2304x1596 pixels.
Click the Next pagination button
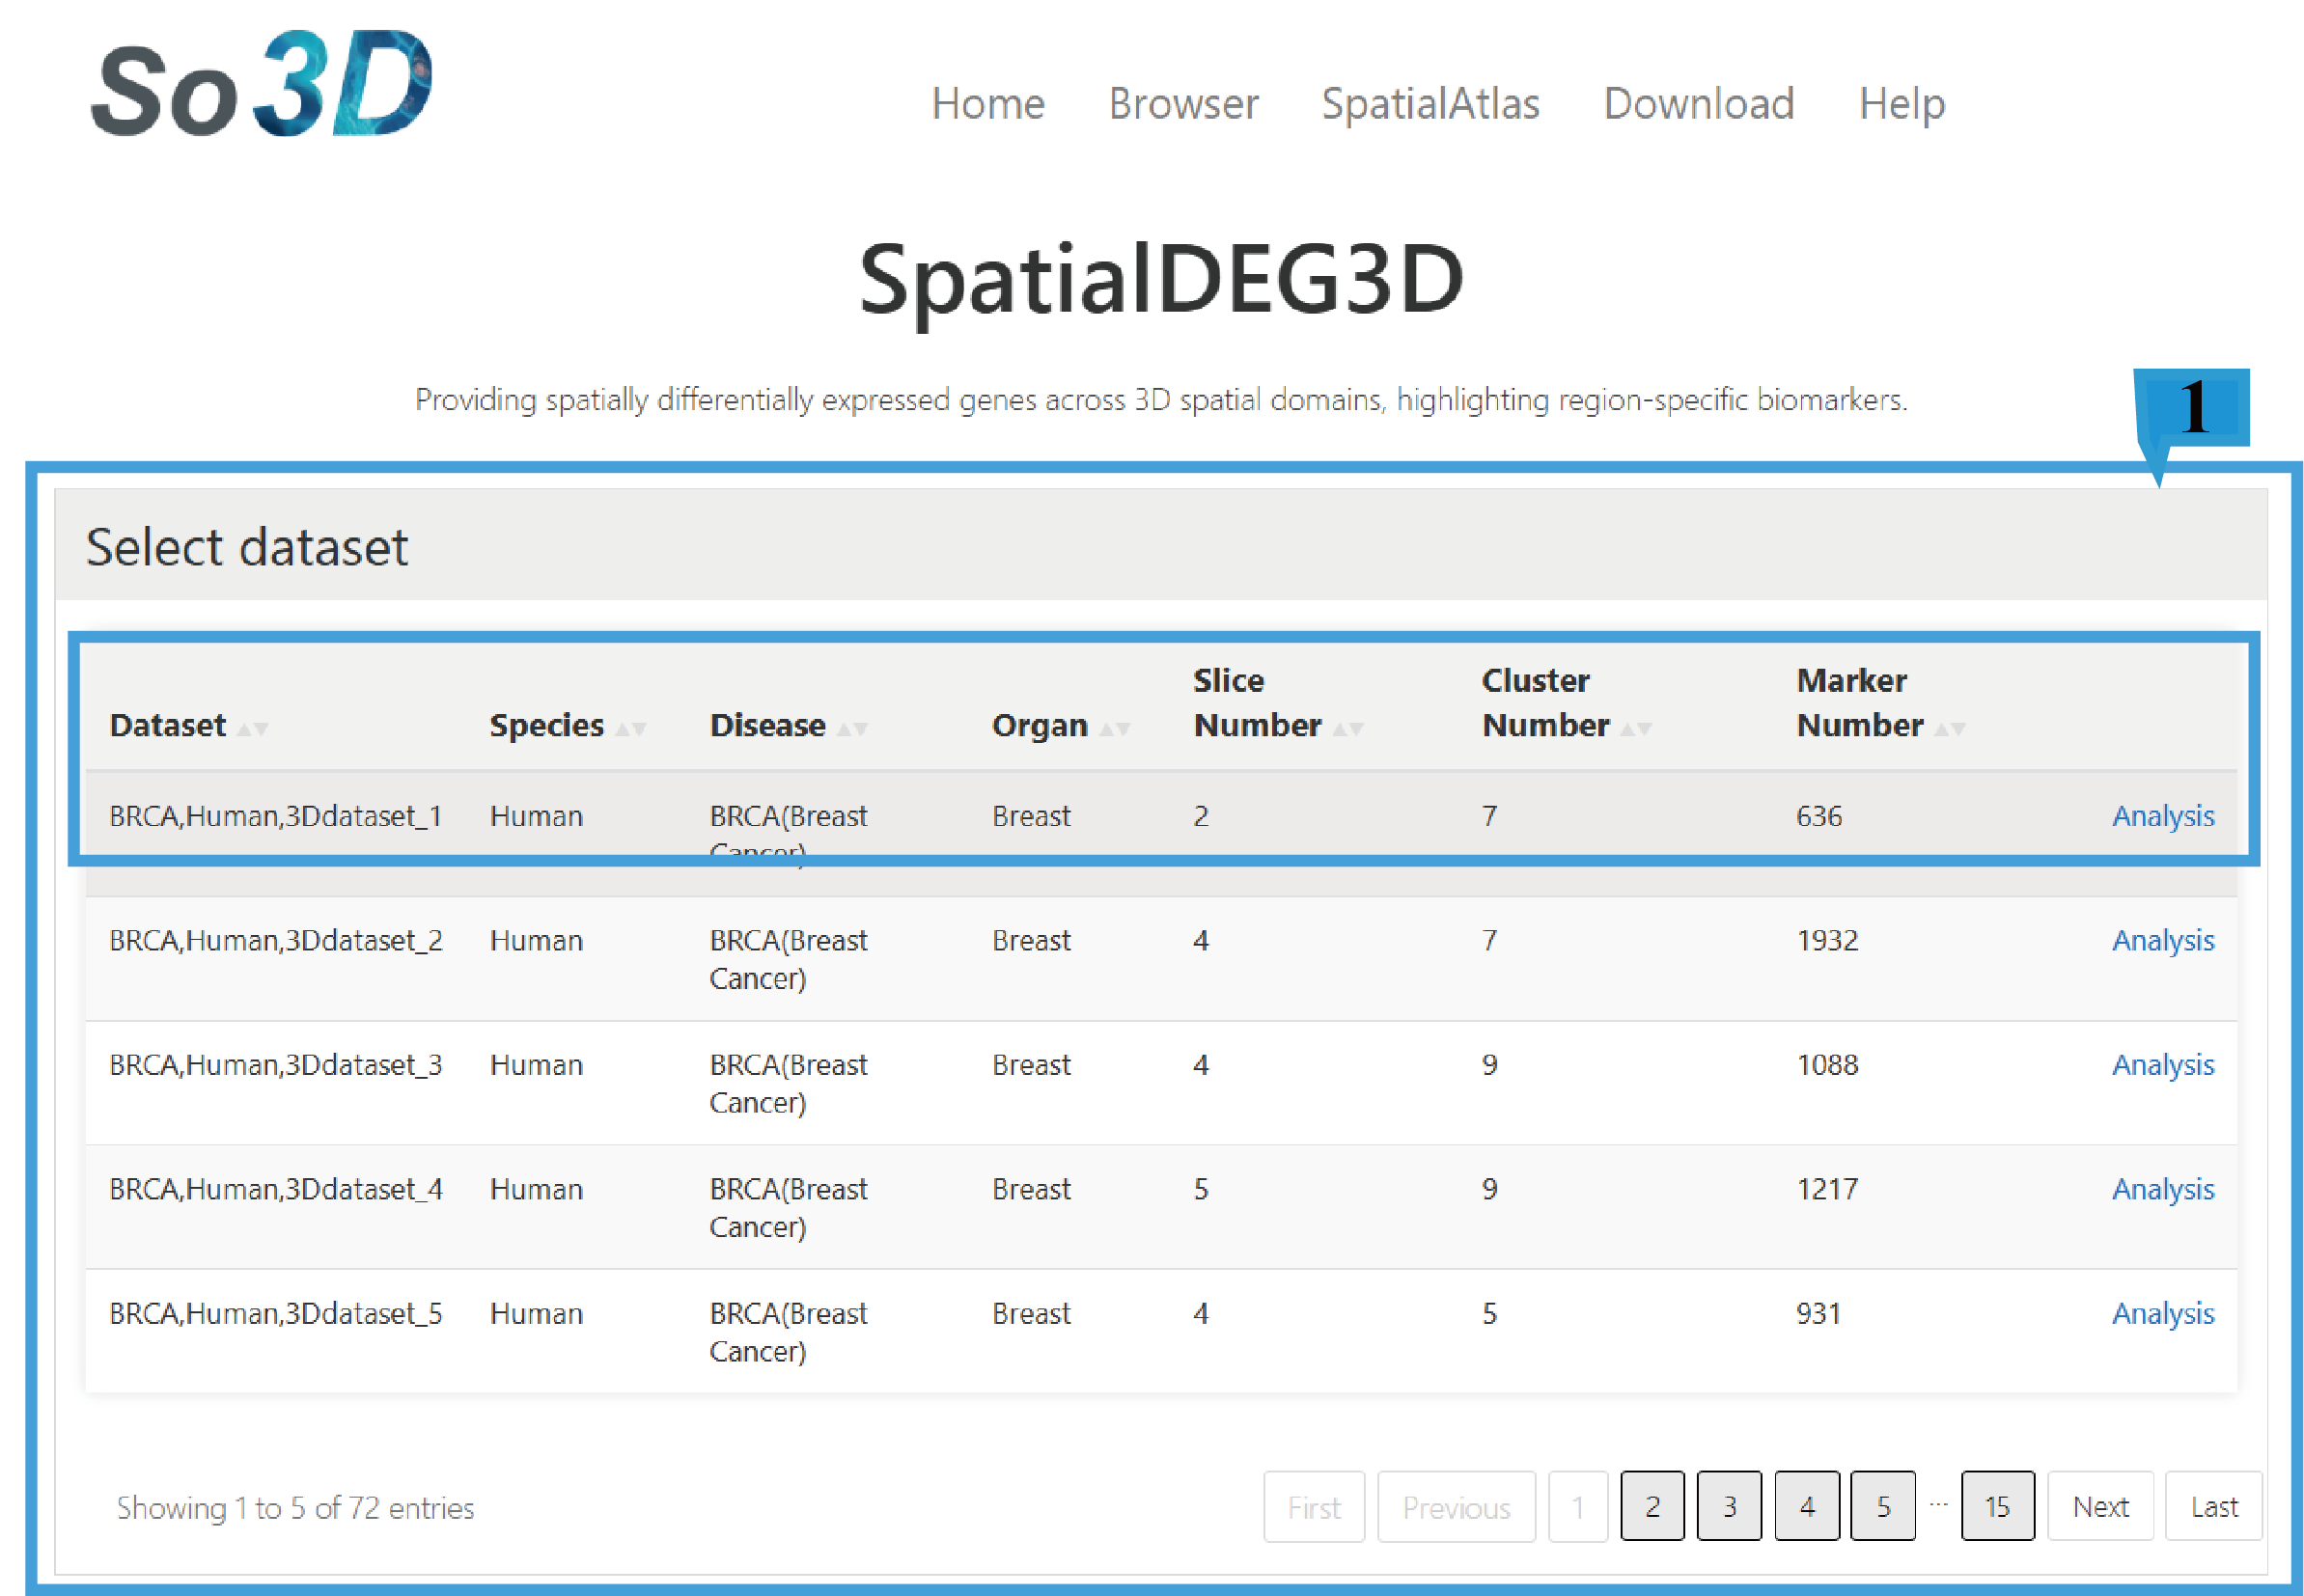[2100, 1506]
